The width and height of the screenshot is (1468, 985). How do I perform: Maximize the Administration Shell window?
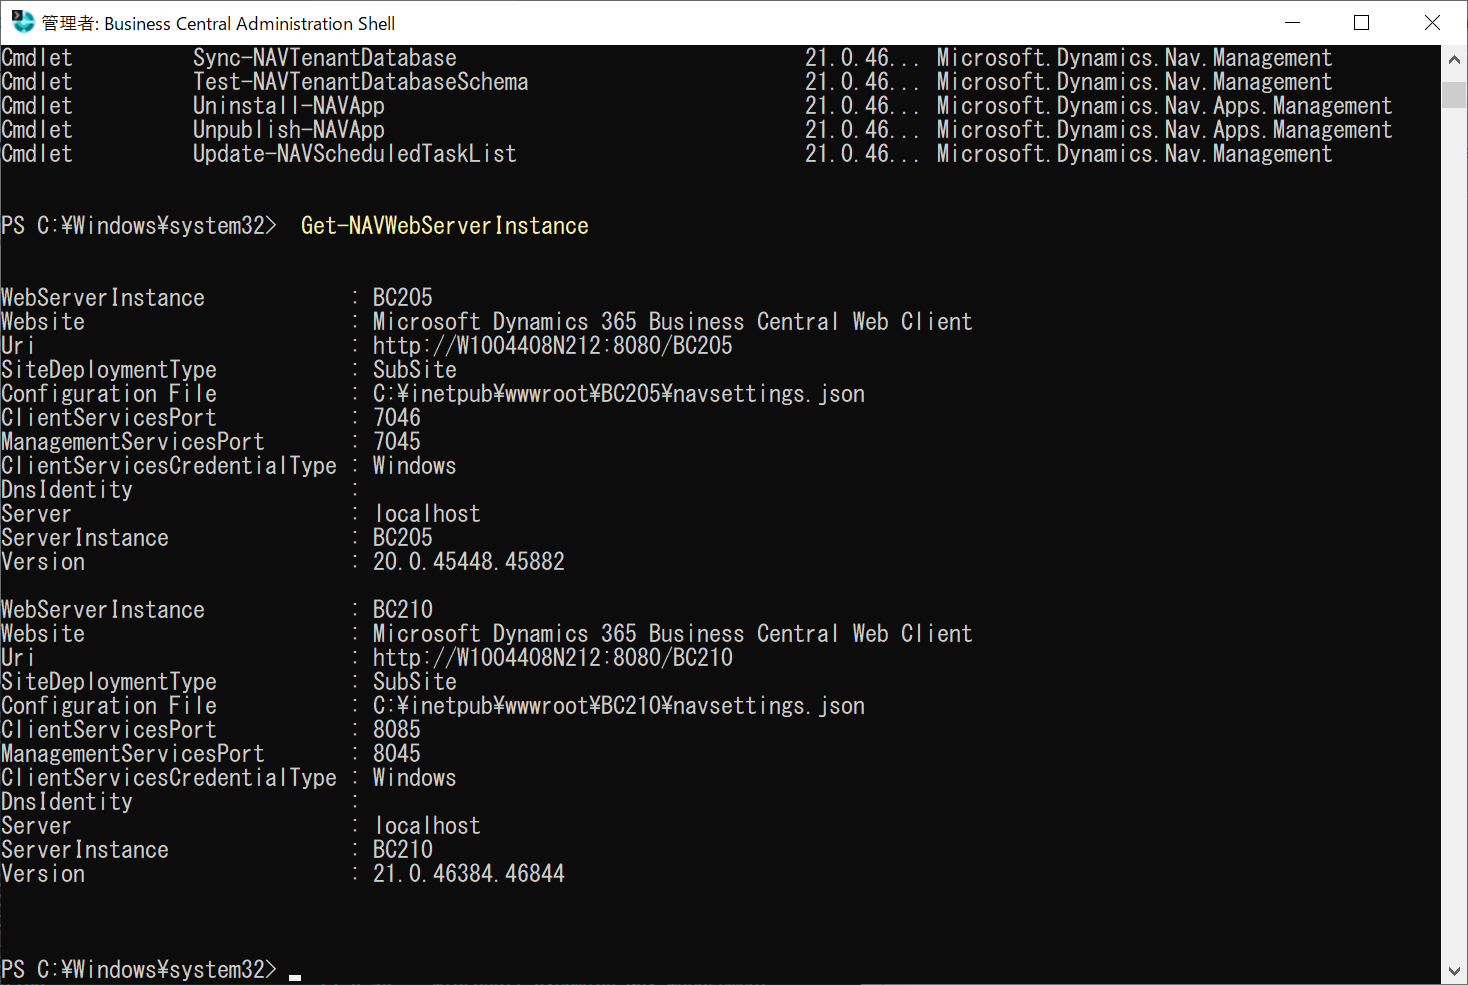point(1361,22)
